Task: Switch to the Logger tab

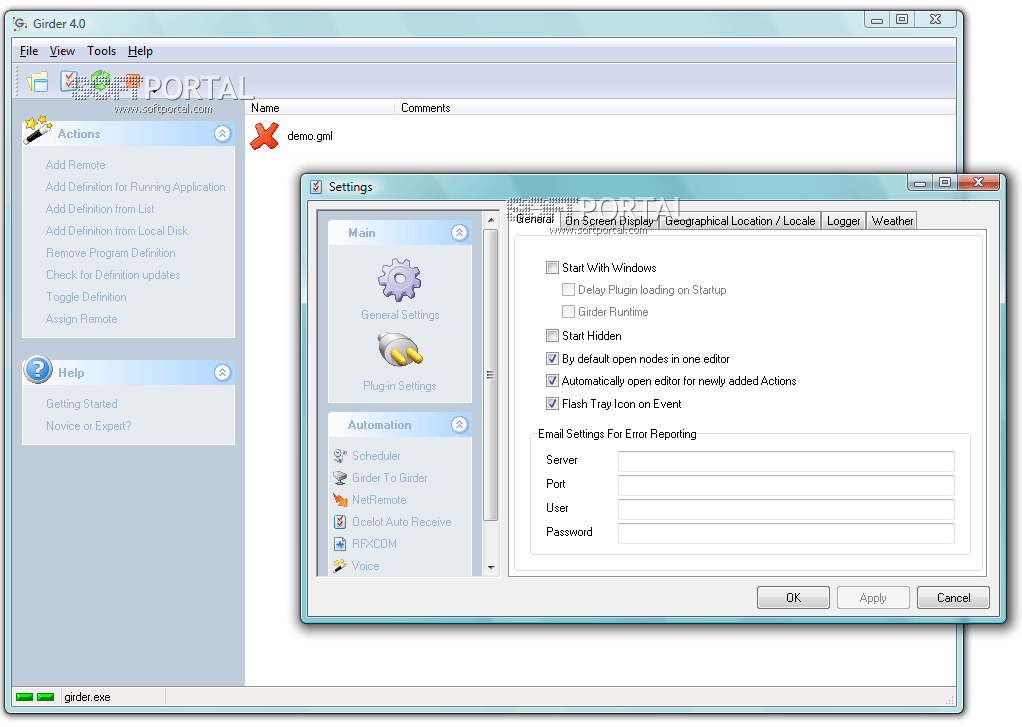Action: click(843, 221)
